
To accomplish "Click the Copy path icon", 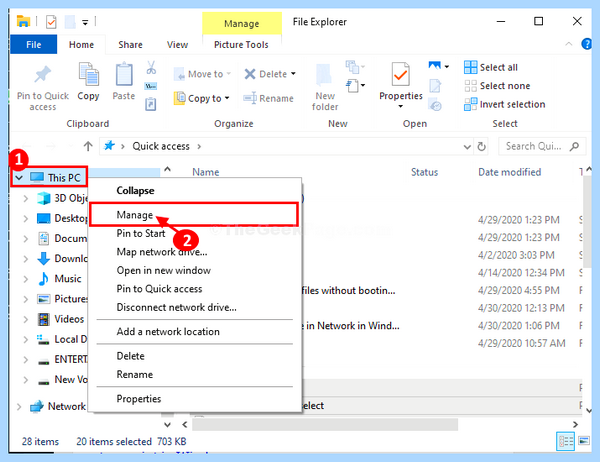I will [151, 86].
